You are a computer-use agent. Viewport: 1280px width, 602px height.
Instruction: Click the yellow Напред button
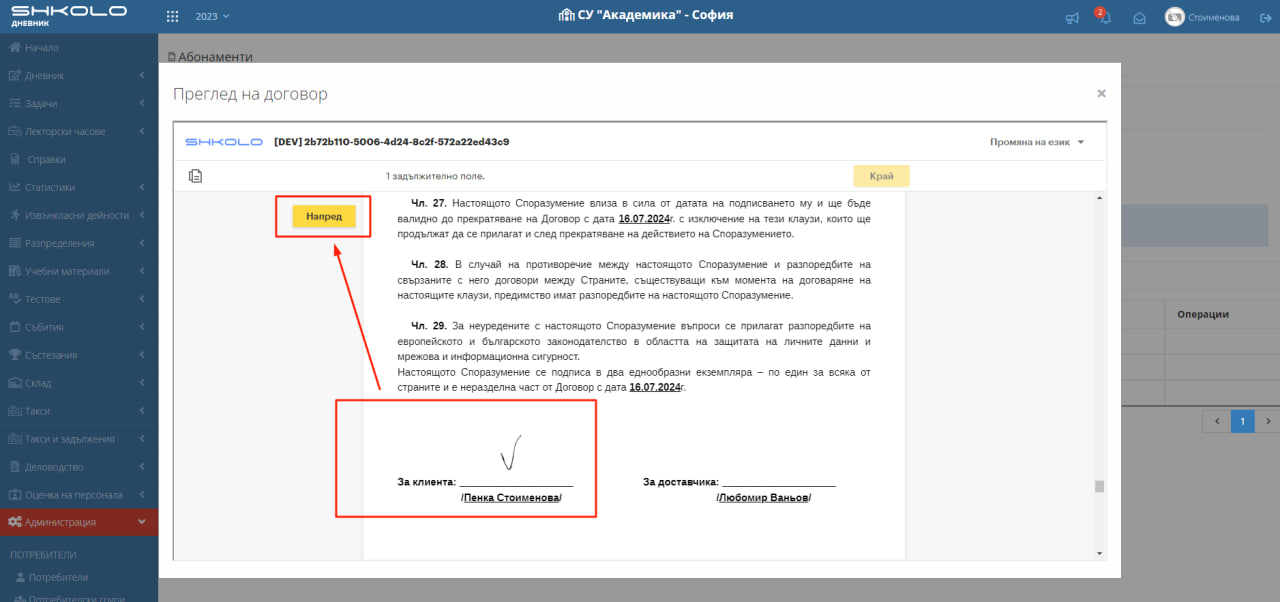323,216
